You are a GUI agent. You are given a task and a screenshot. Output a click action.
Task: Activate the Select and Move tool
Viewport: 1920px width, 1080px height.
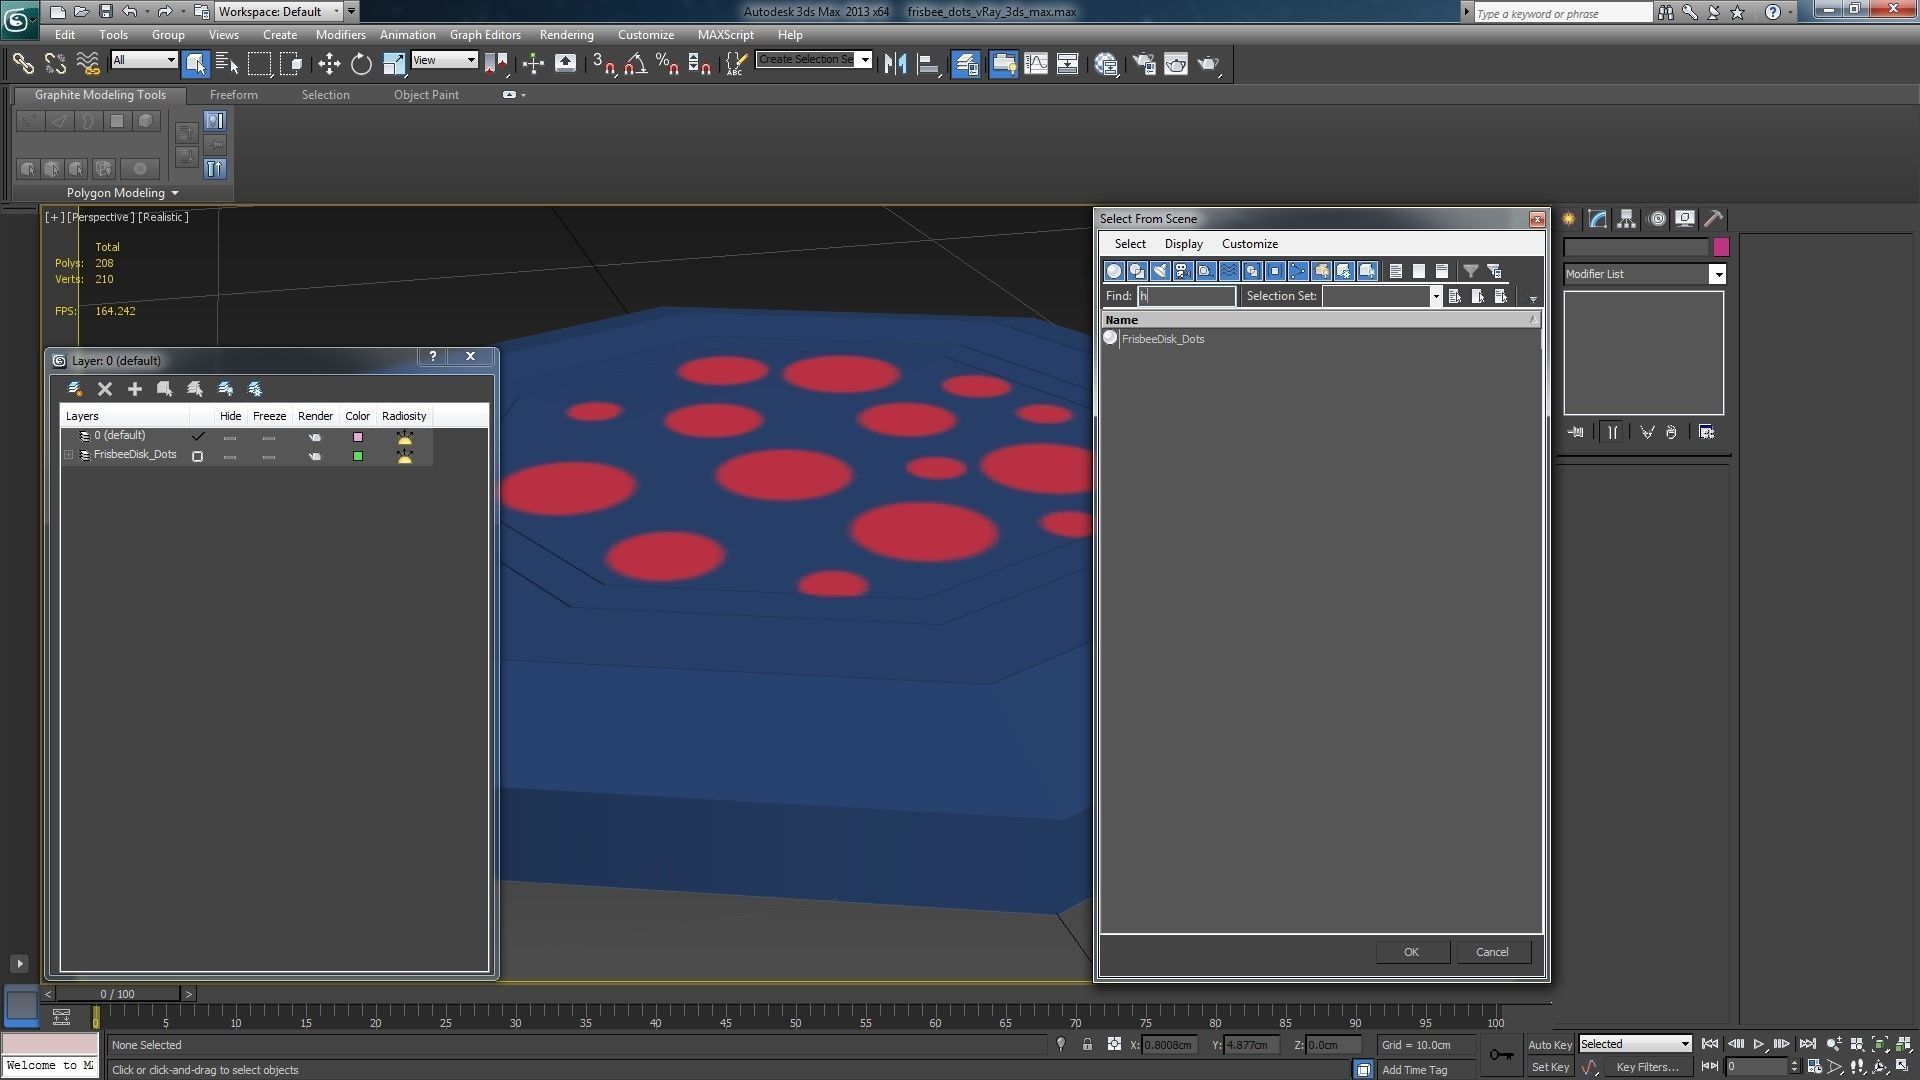(x=329, y=64)
